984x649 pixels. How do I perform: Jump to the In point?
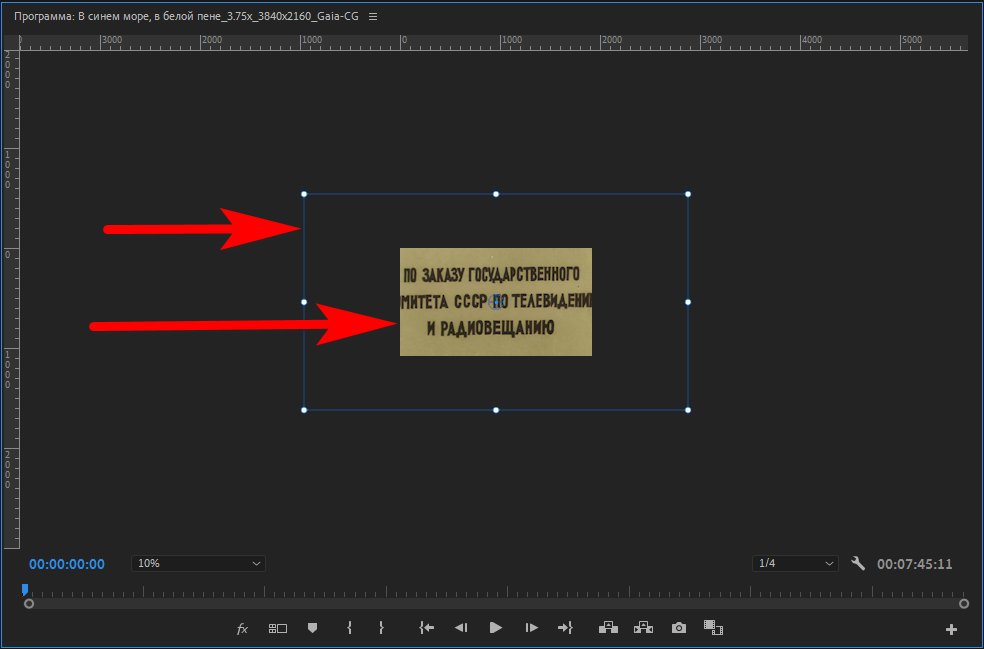(427, 628)
